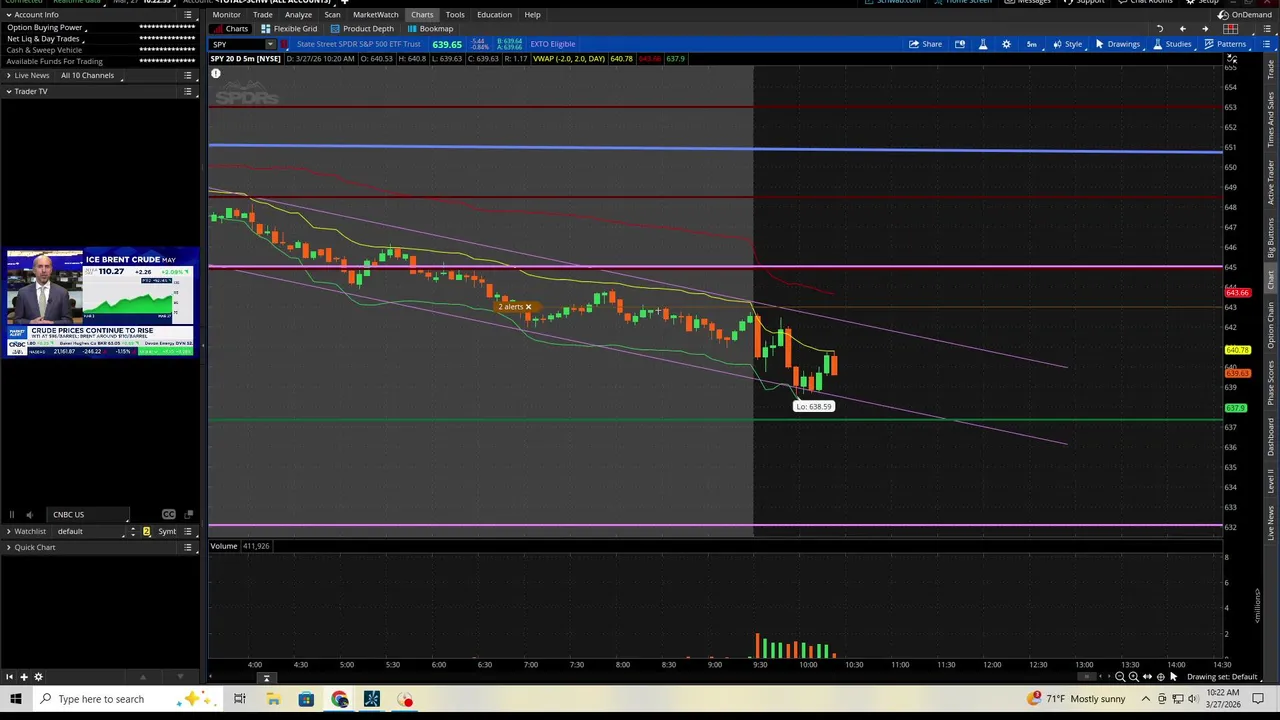Open the Tools tab
Viewport: 1280px width, 720px height.
tap(455, 15)
